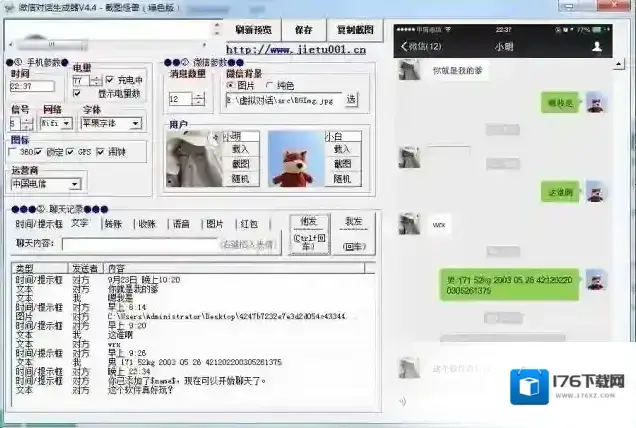Click the preview scroll-up arrow
The width and height of the screenshot is (636, 428).
click(619, 64)
